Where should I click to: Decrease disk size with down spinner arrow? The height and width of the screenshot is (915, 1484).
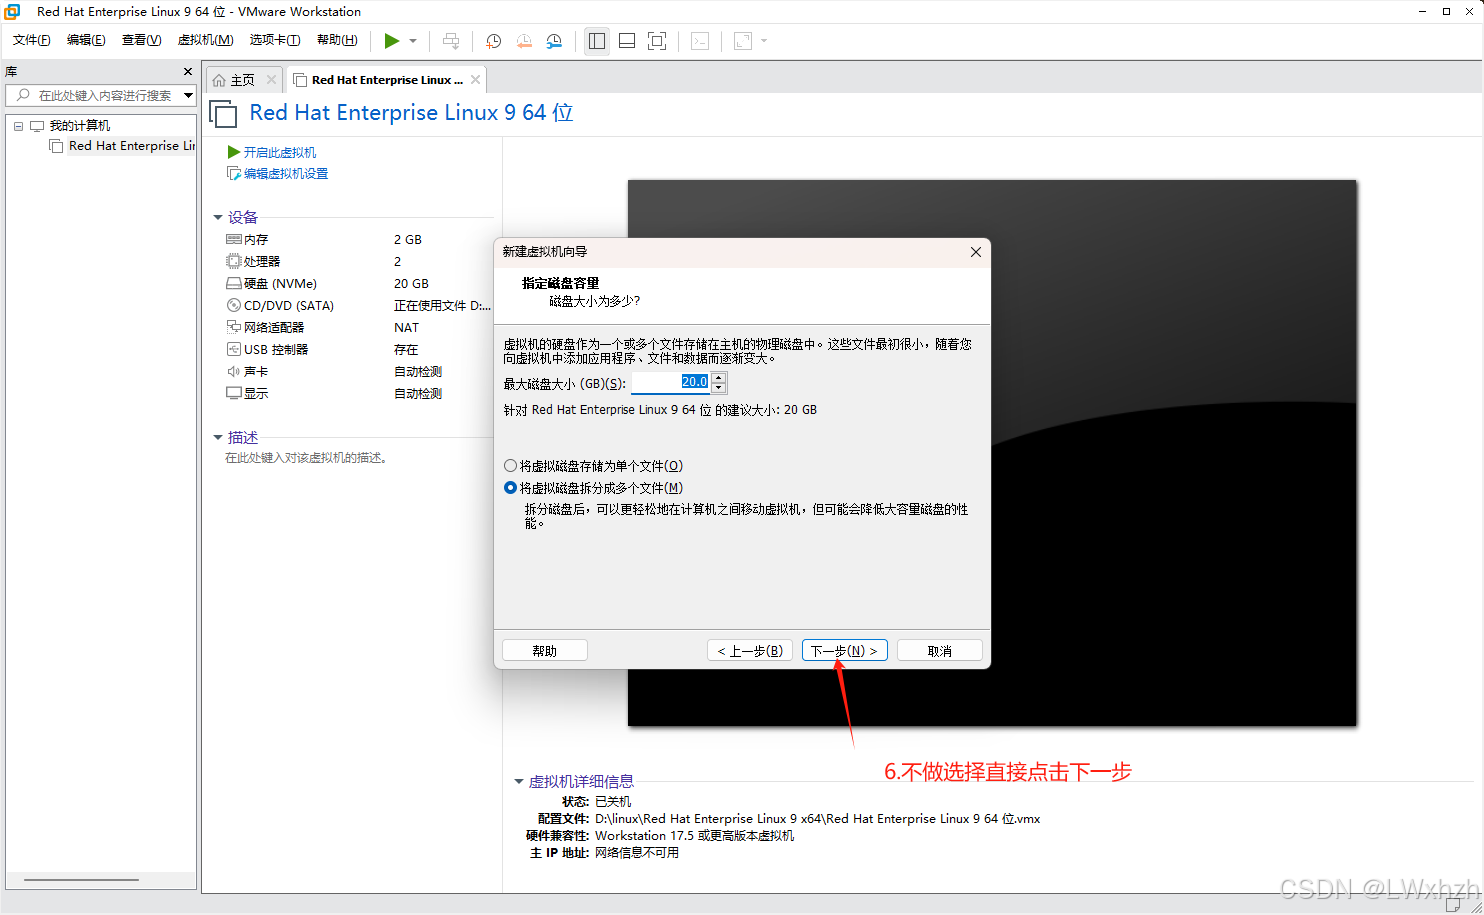(x=718, y=388)
